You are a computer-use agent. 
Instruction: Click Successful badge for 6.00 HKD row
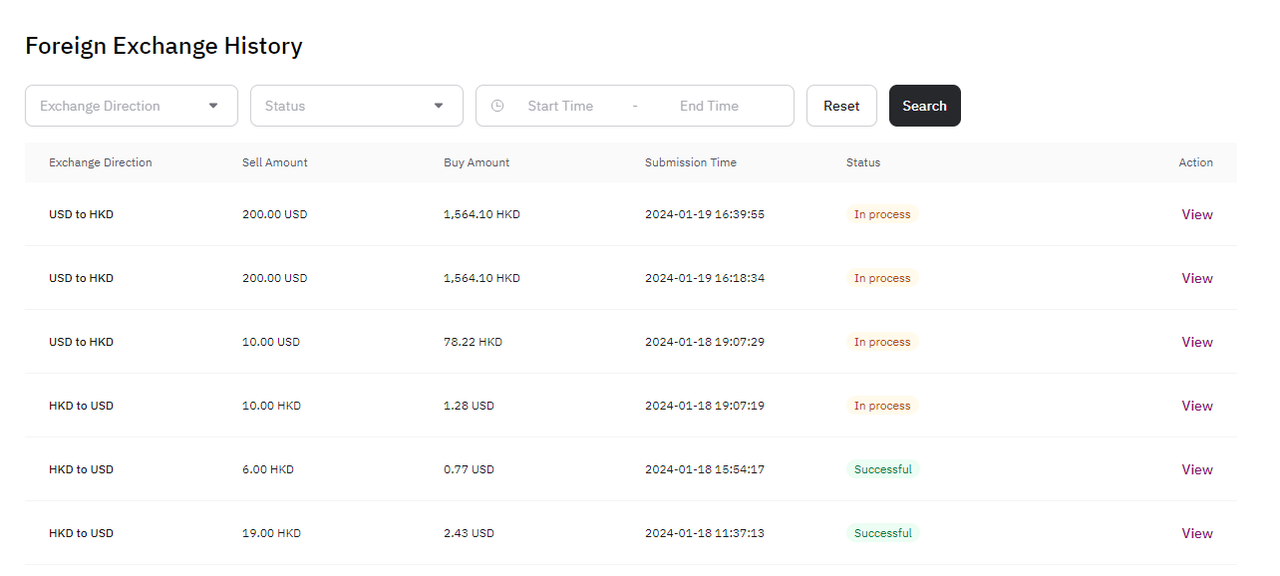[883, 469]
